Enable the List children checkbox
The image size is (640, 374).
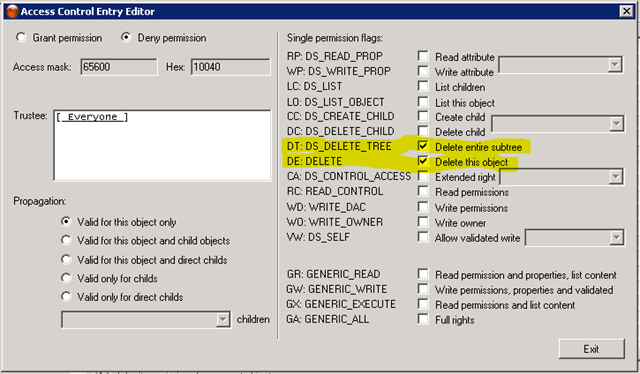(x=423, y=86)
